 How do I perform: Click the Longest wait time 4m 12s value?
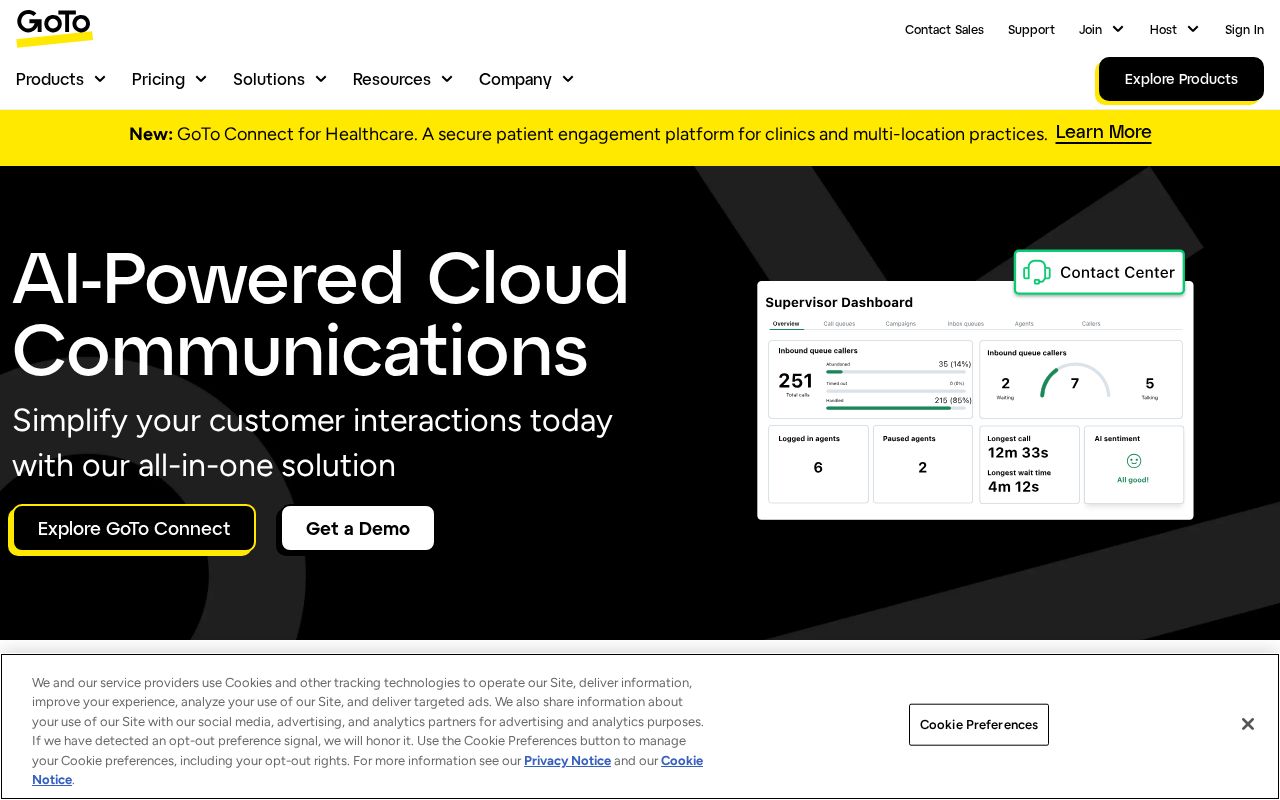pyautogui.click(x=1013, y=487)
